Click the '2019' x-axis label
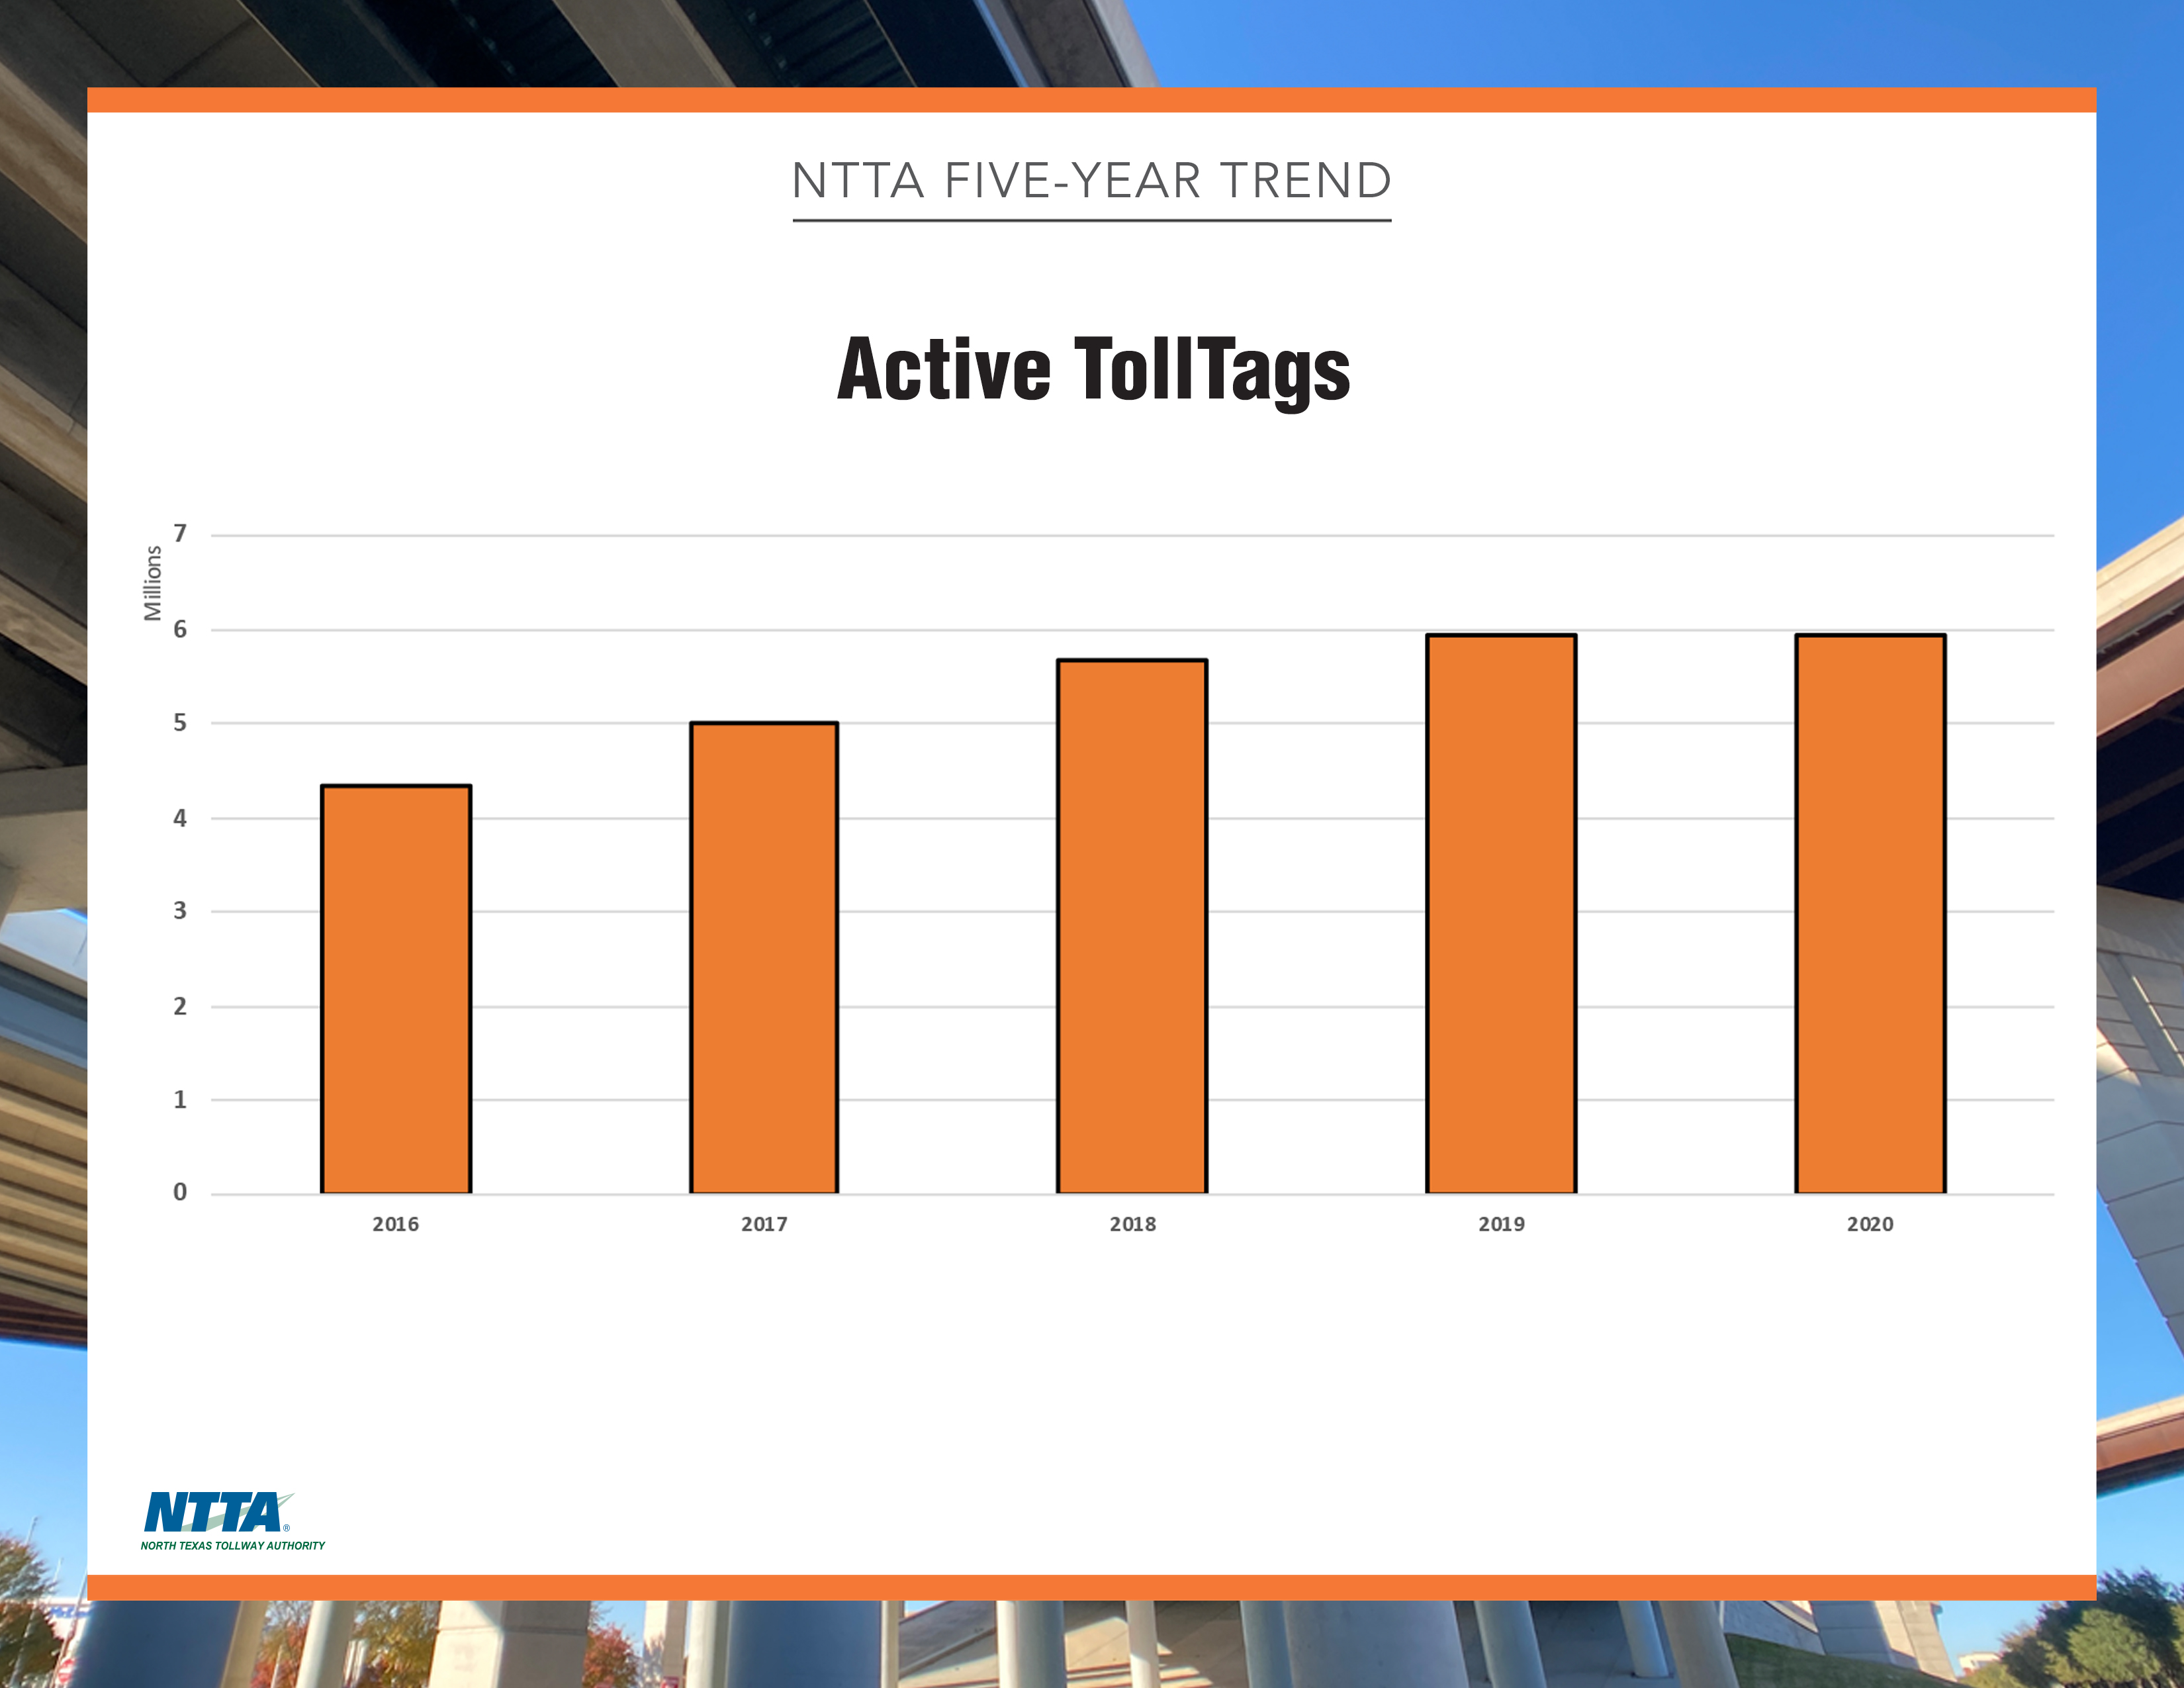Screen dimensions: 2184x1688 [1501, 1224]
